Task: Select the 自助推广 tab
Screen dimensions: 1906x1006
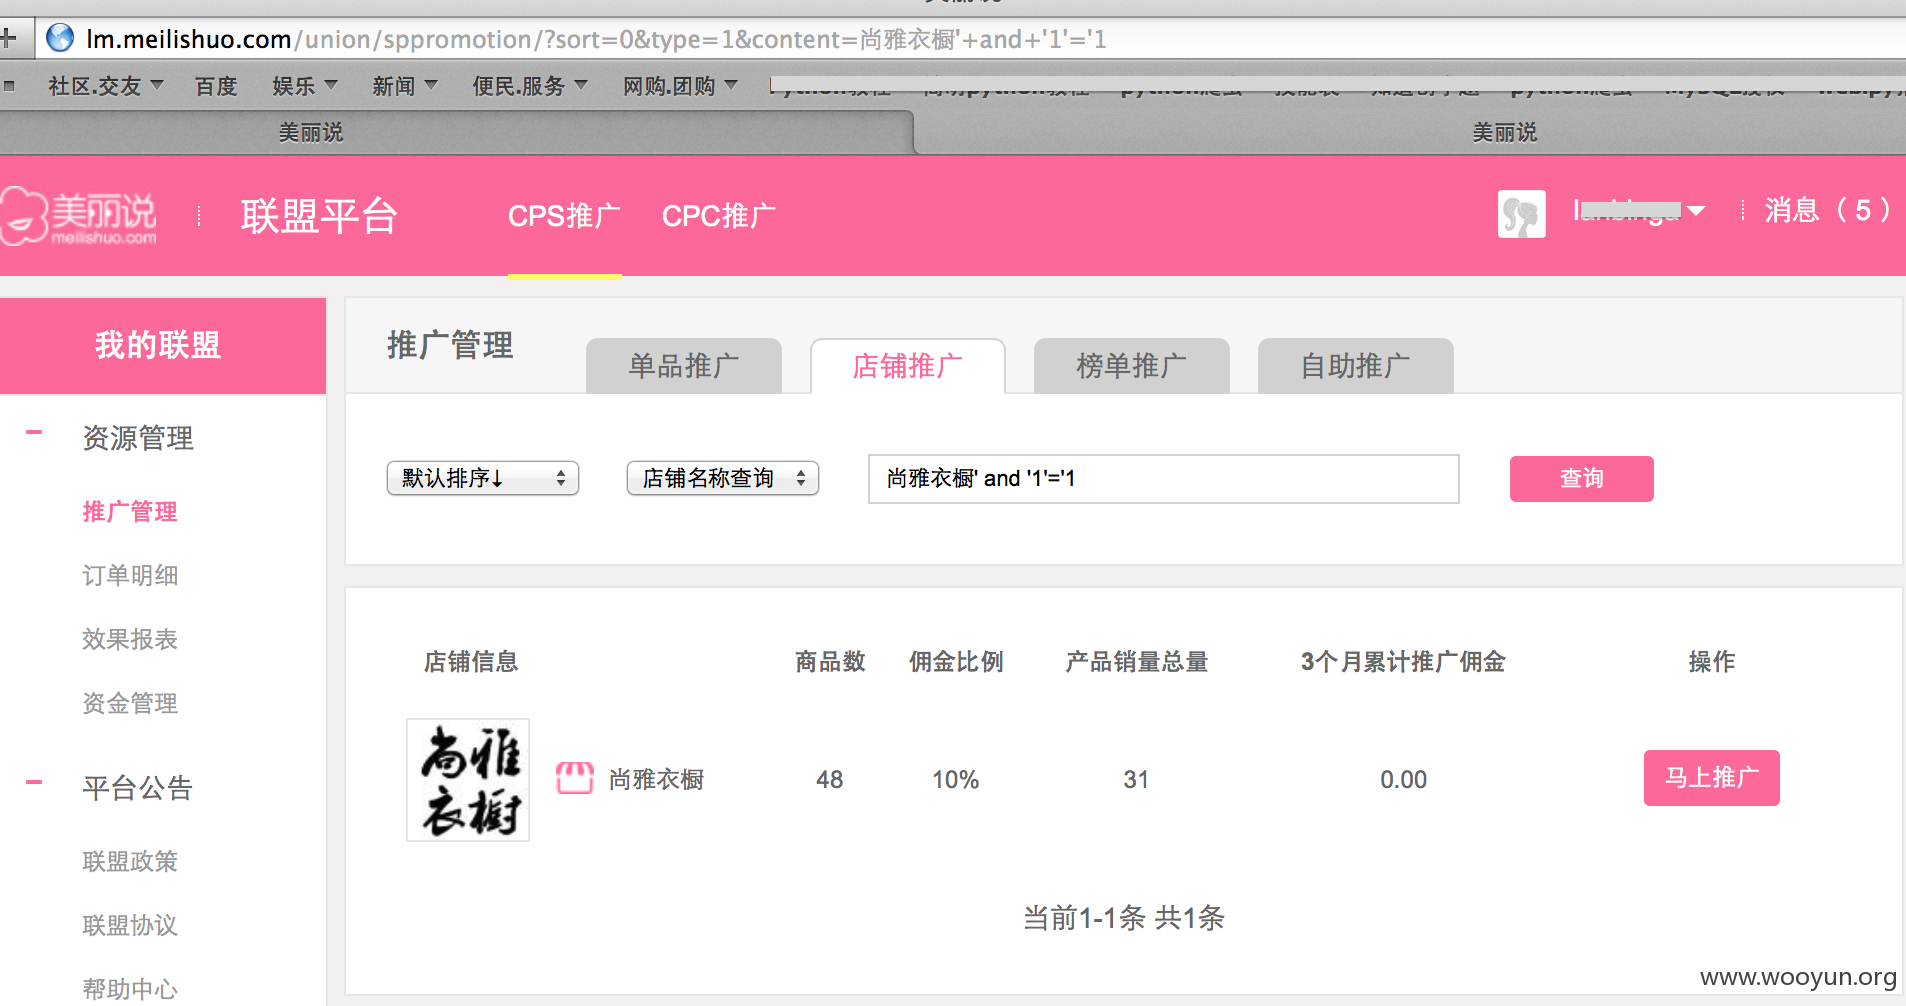Action: [1356, 366]
